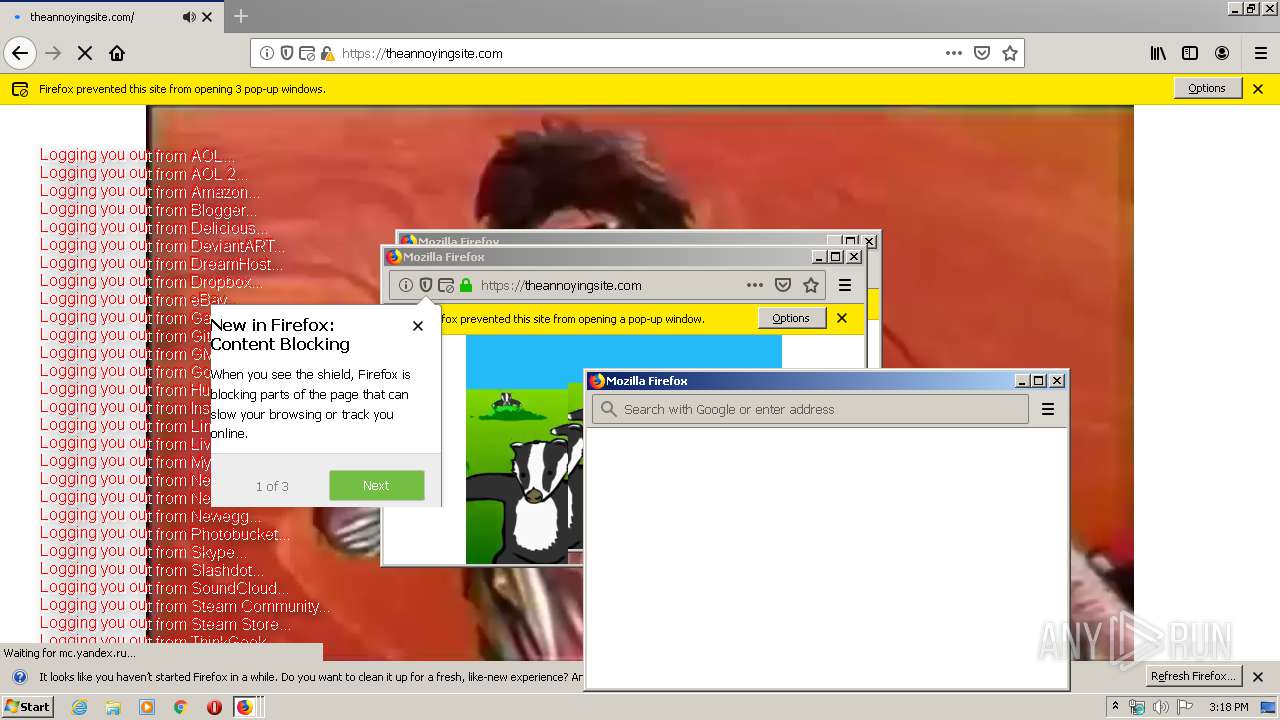Click 'Logging you out from AOL...' text
Image resolution: width=1280 pixels, height=720 pixels.
(137, 156)
